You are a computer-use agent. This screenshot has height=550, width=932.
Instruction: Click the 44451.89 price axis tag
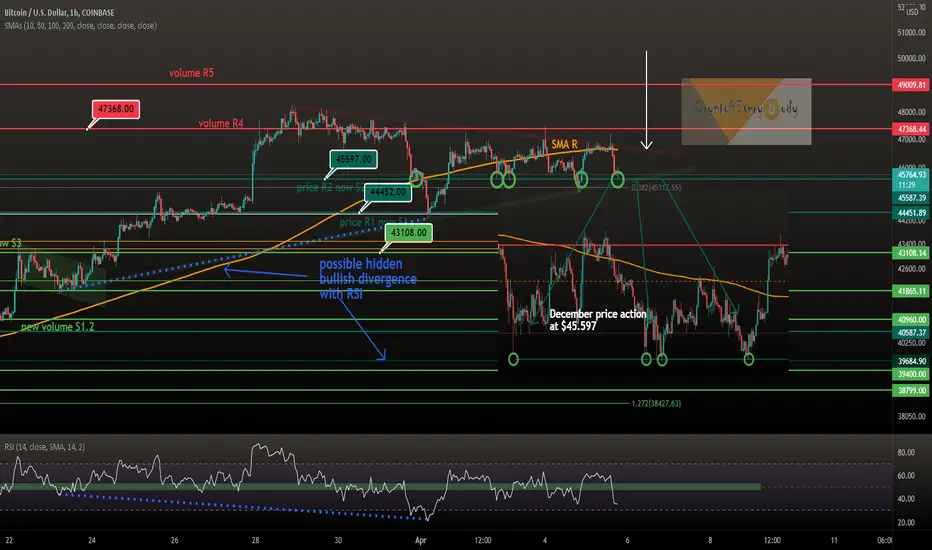coord(912,213)
